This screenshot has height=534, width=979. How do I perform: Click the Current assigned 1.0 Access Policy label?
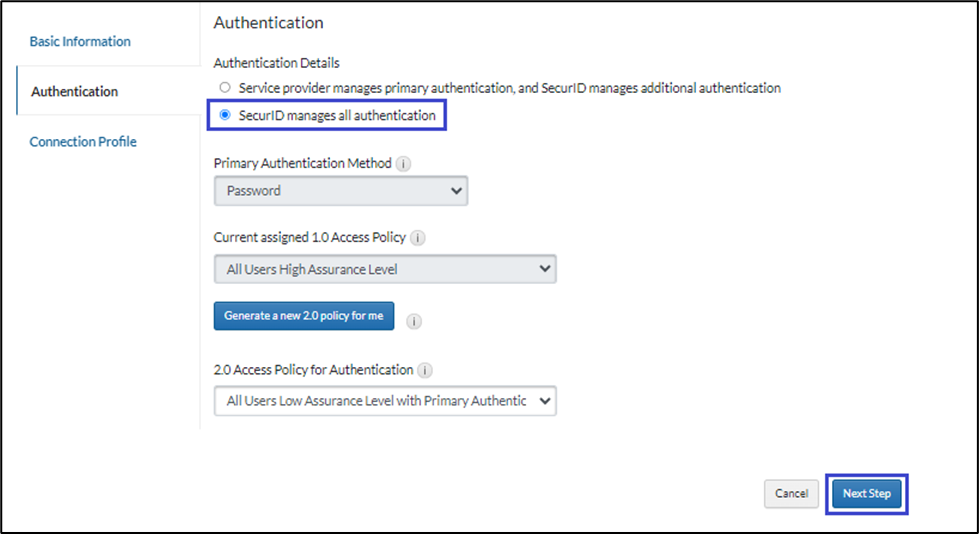pos(309,238)
